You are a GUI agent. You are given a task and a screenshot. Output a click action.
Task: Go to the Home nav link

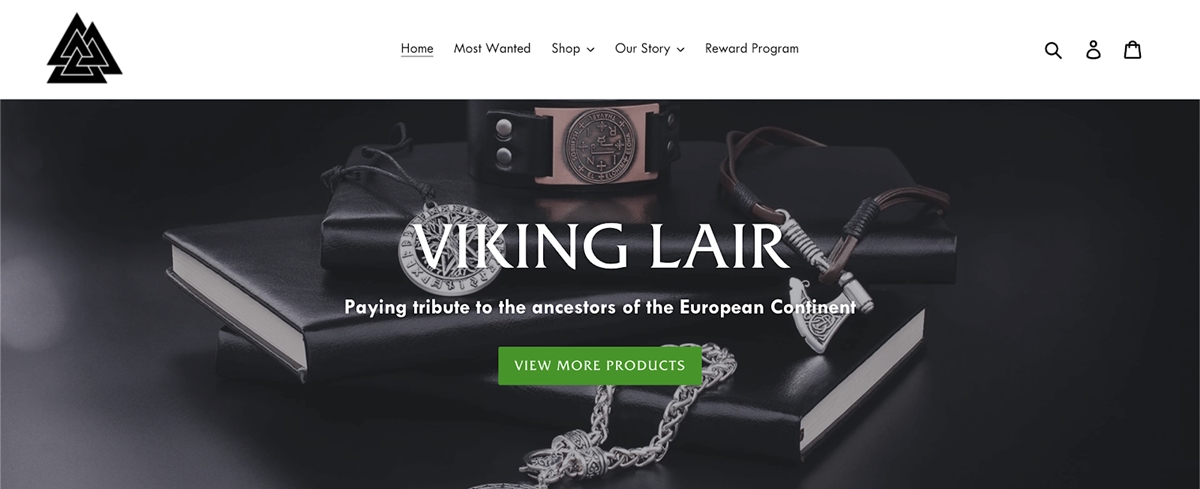(417, 48)
